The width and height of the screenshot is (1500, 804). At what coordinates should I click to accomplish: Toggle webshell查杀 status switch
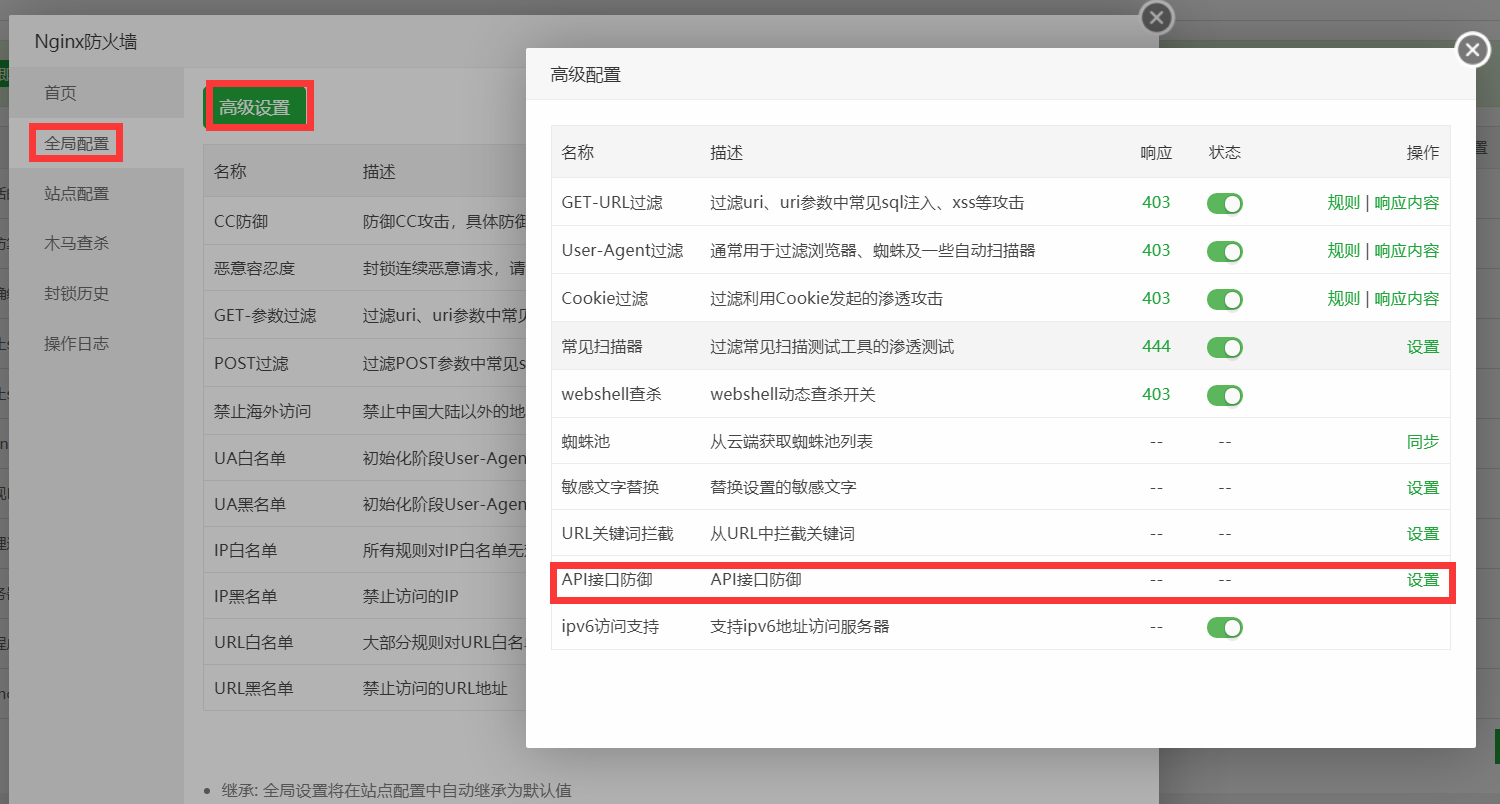[1224, 395]
